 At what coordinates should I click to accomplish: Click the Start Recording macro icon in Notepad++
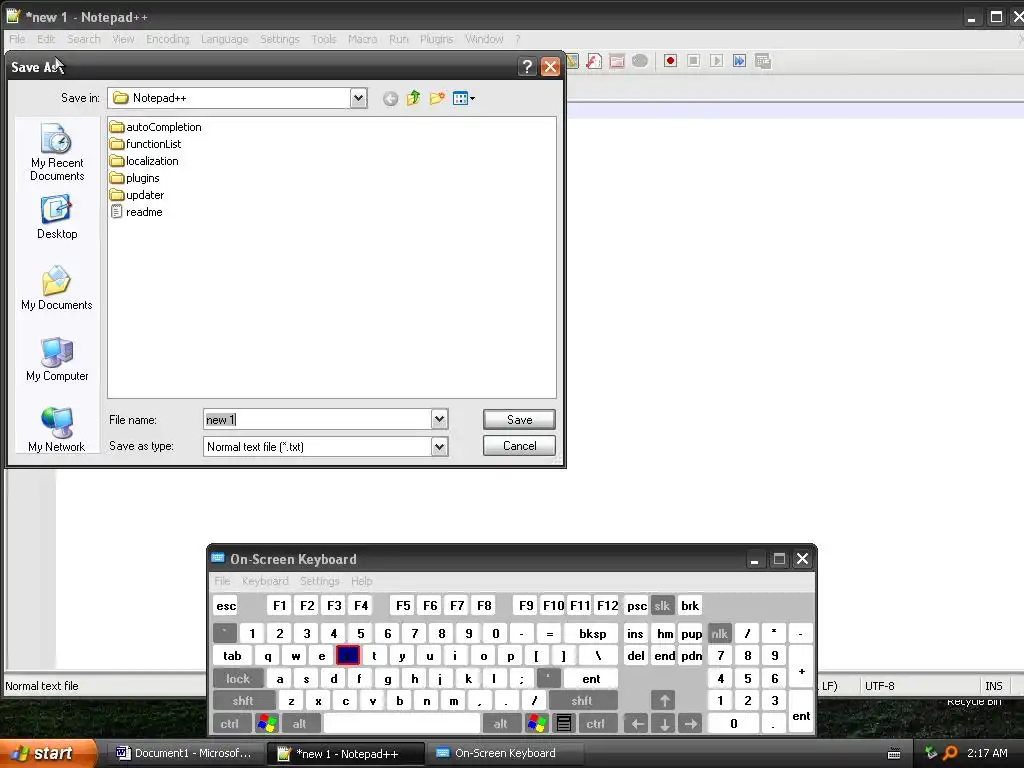point(670,61)
